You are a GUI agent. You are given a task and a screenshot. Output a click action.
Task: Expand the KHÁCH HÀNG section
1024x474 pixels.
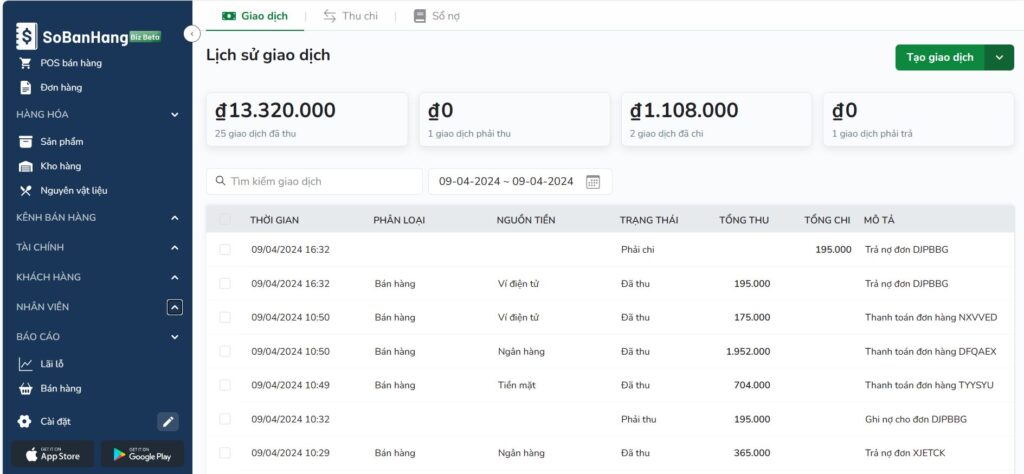174,277
